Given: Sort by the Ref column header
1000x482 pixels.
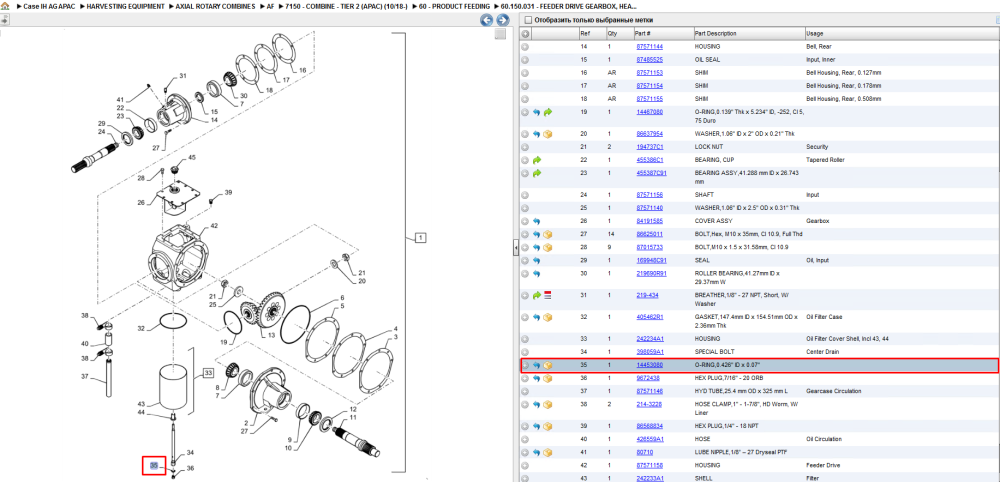Looking at the screenshot, I should tap(592, 34).
